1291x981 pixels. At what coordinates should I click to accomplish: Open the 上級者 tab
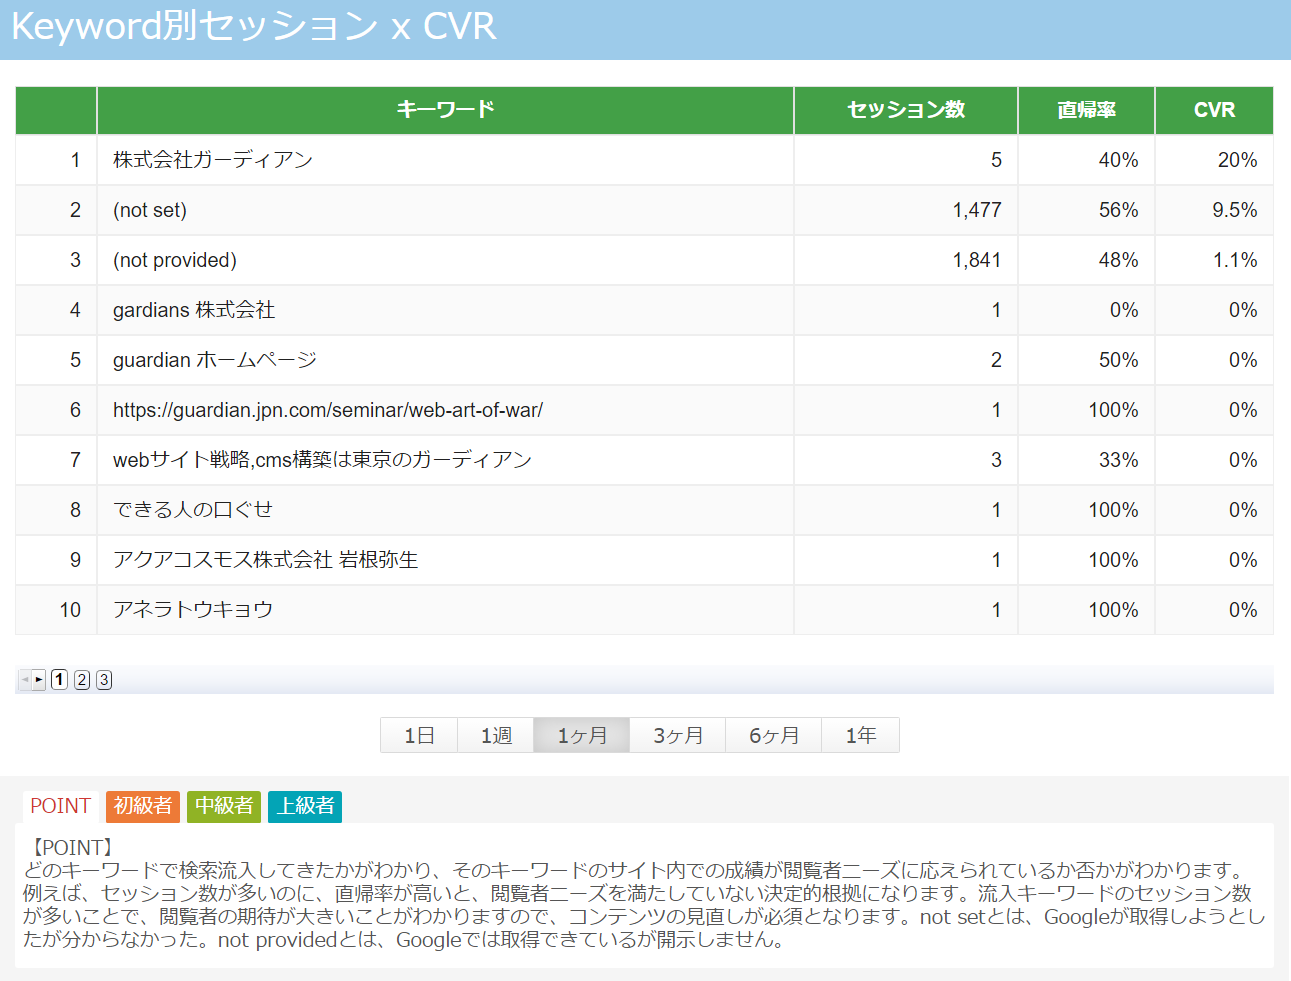click(305, 806)
